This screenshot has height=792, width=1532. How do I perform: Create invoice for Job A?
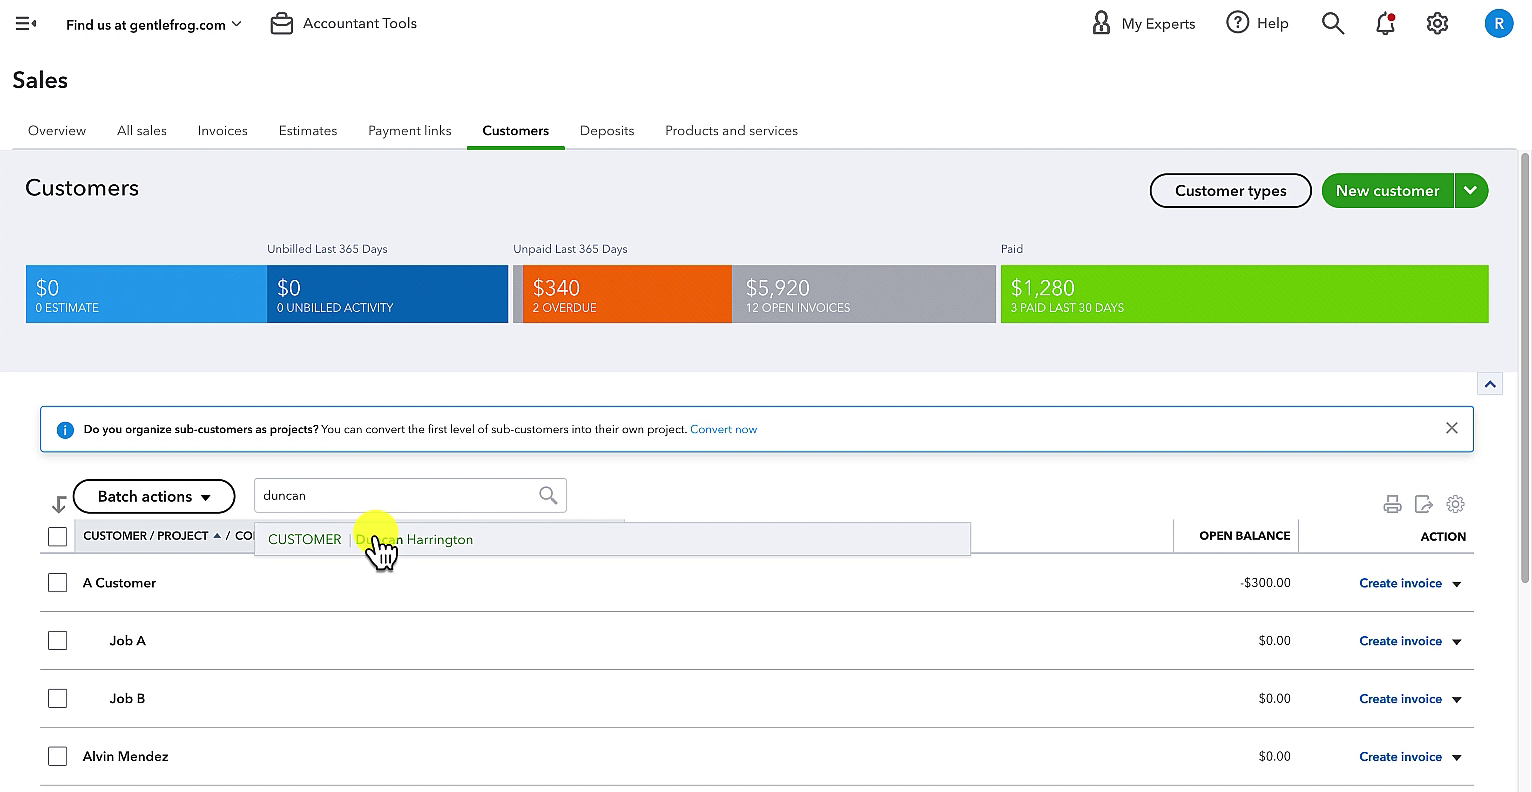coord(1400,641)
